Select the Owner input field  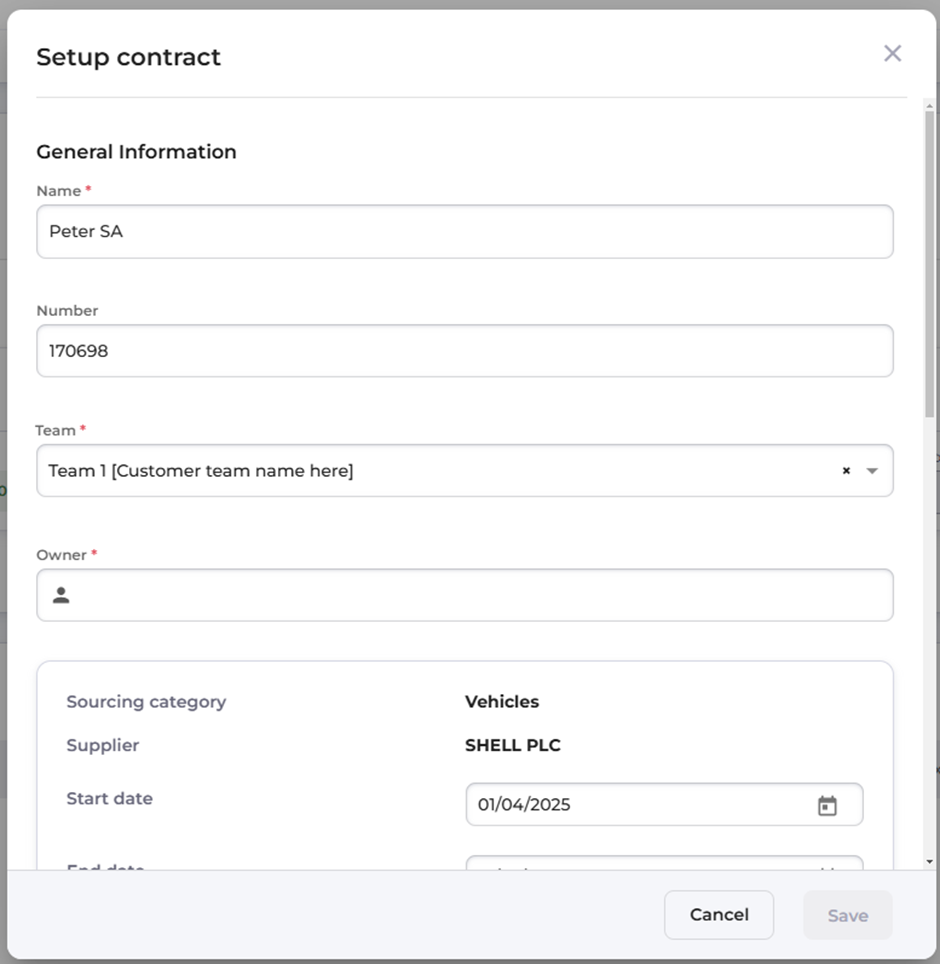(480, 596)
